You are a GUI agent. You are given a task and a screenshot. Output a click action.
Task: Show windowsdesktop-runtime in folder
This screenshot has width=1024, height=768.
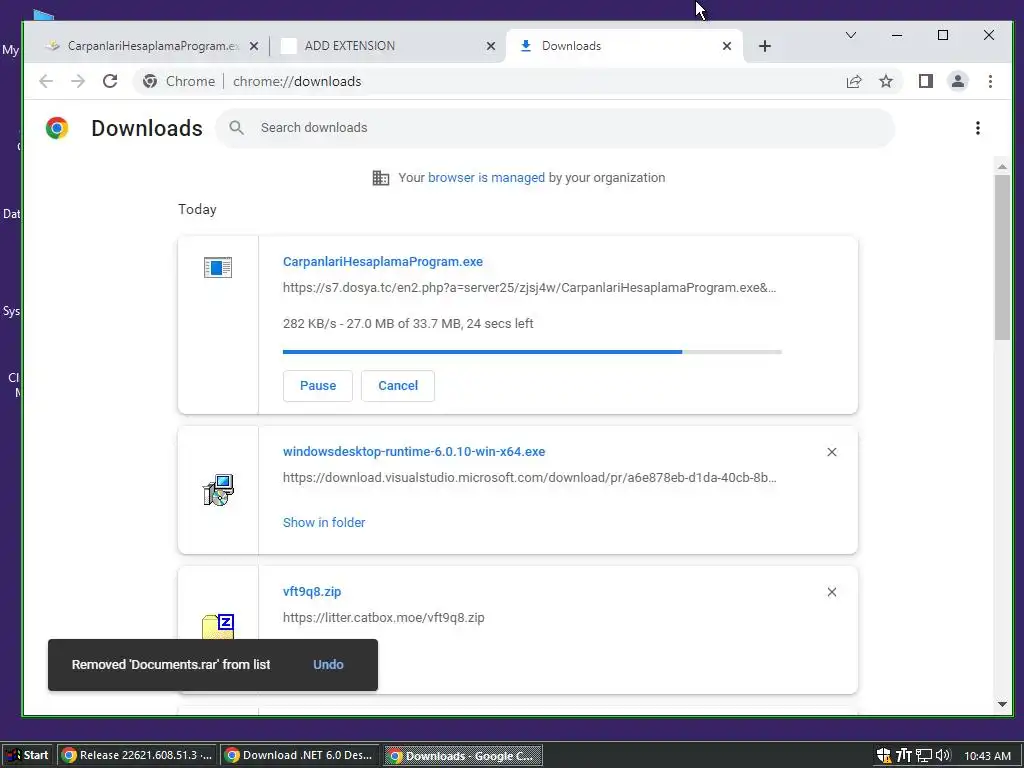coord(324,522)
